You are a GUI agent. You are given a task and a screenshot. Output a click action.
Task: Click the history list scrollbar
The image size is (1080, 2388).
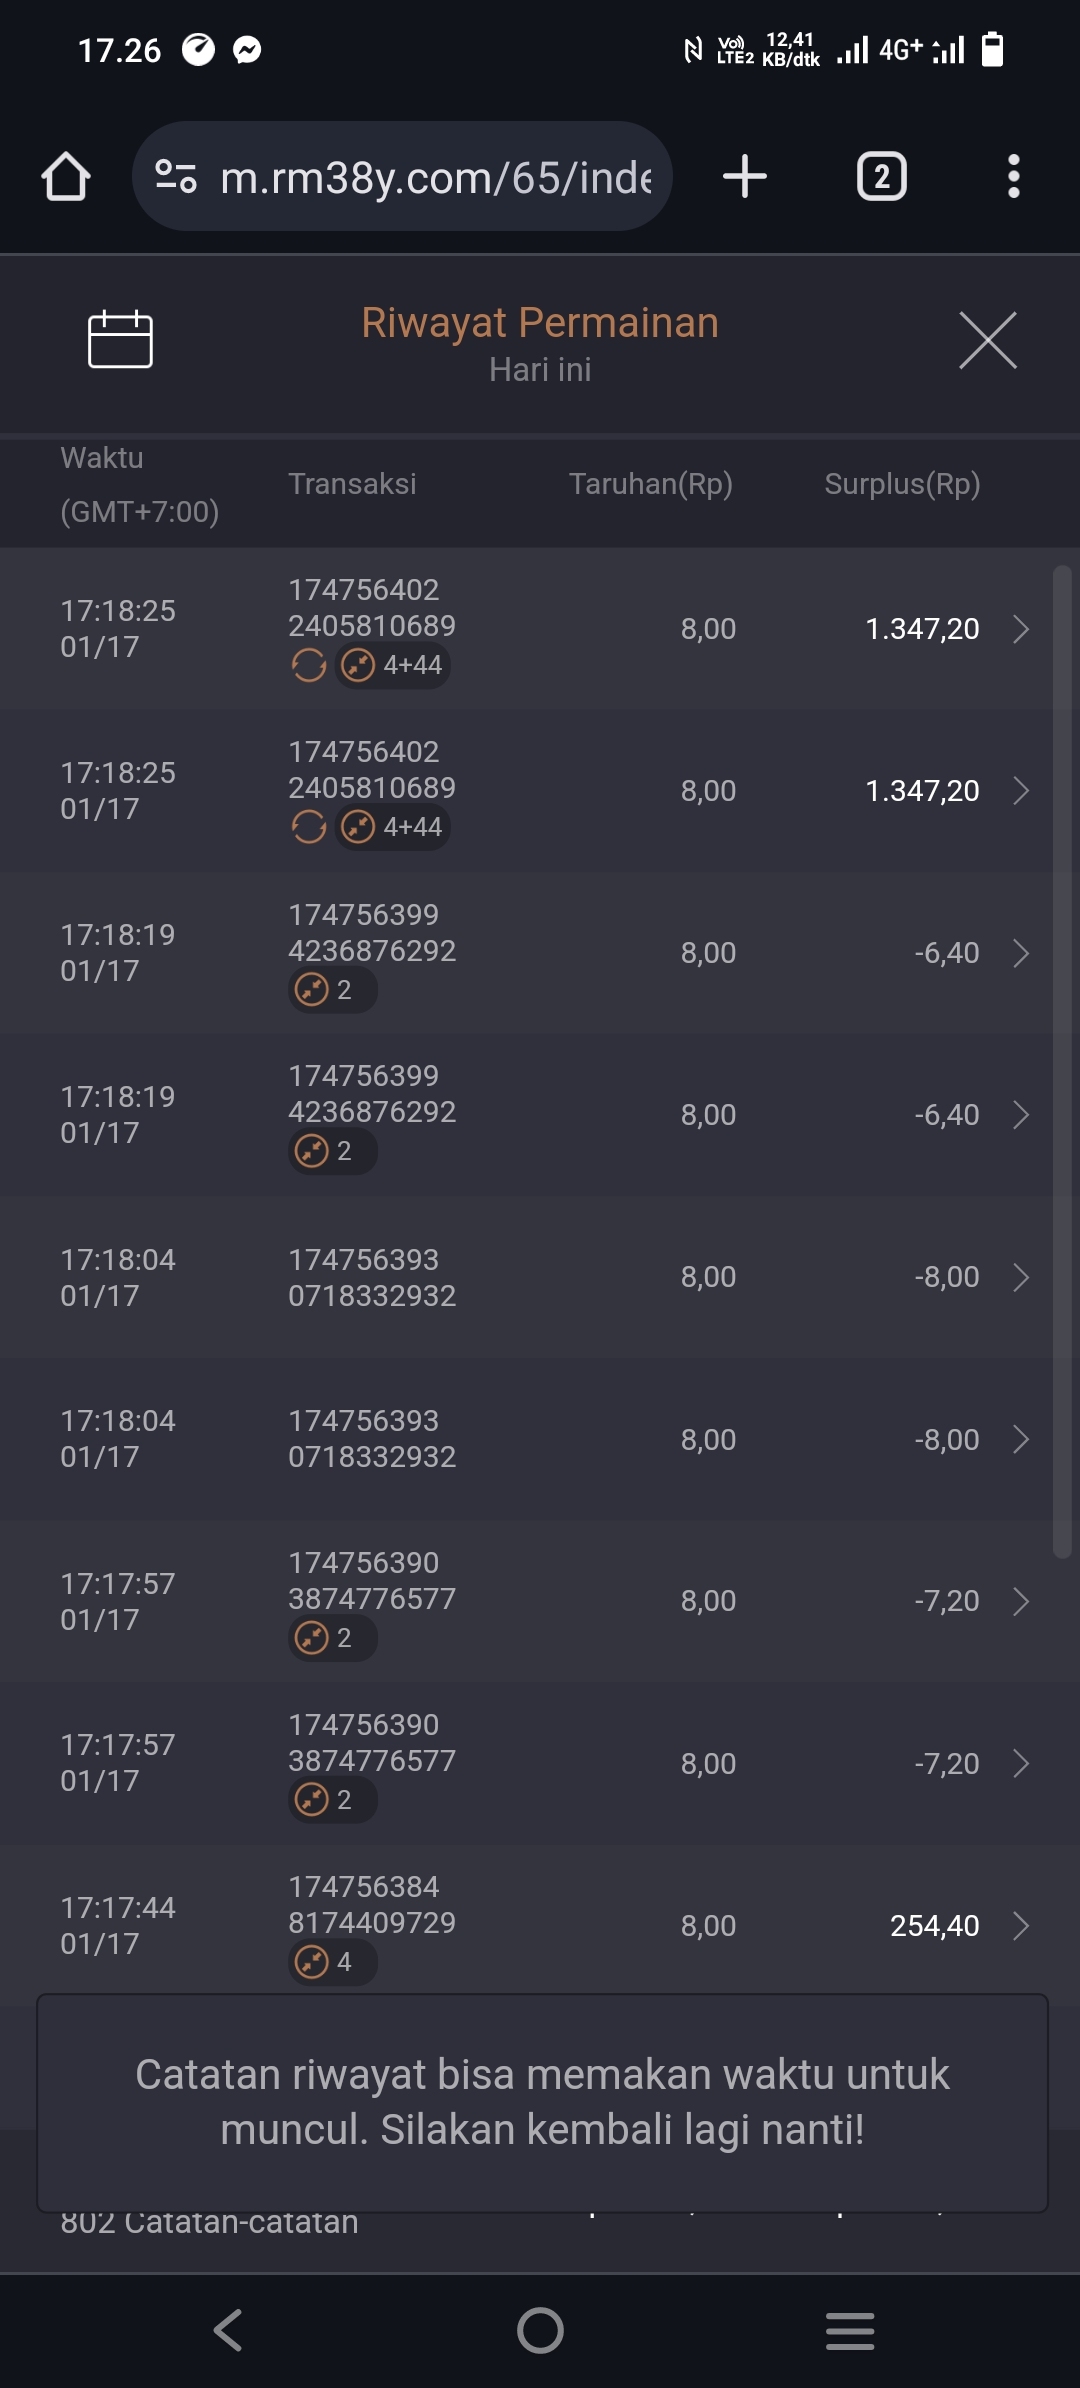pyautogui.click(x=1062, y=1060)
